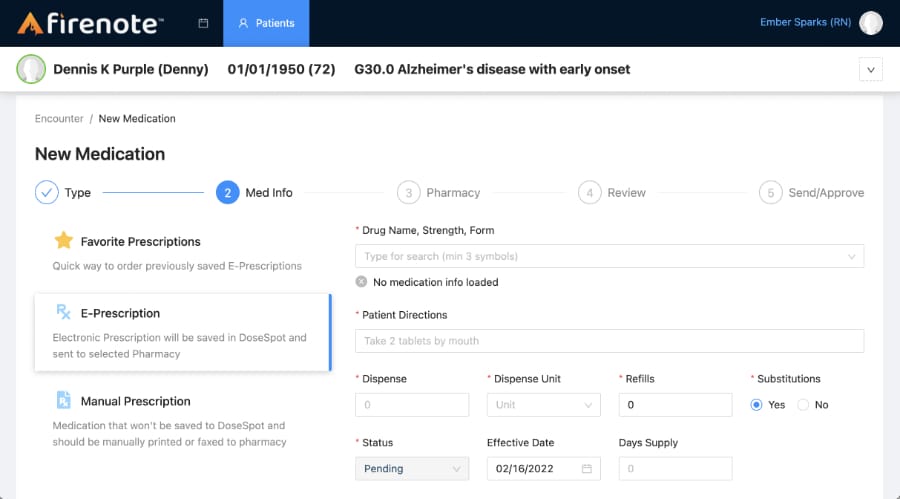Image resolution: width=900 pixels, height=499 pixels.
Task: Open the Patients tab
Action: (x=266, y=23)
